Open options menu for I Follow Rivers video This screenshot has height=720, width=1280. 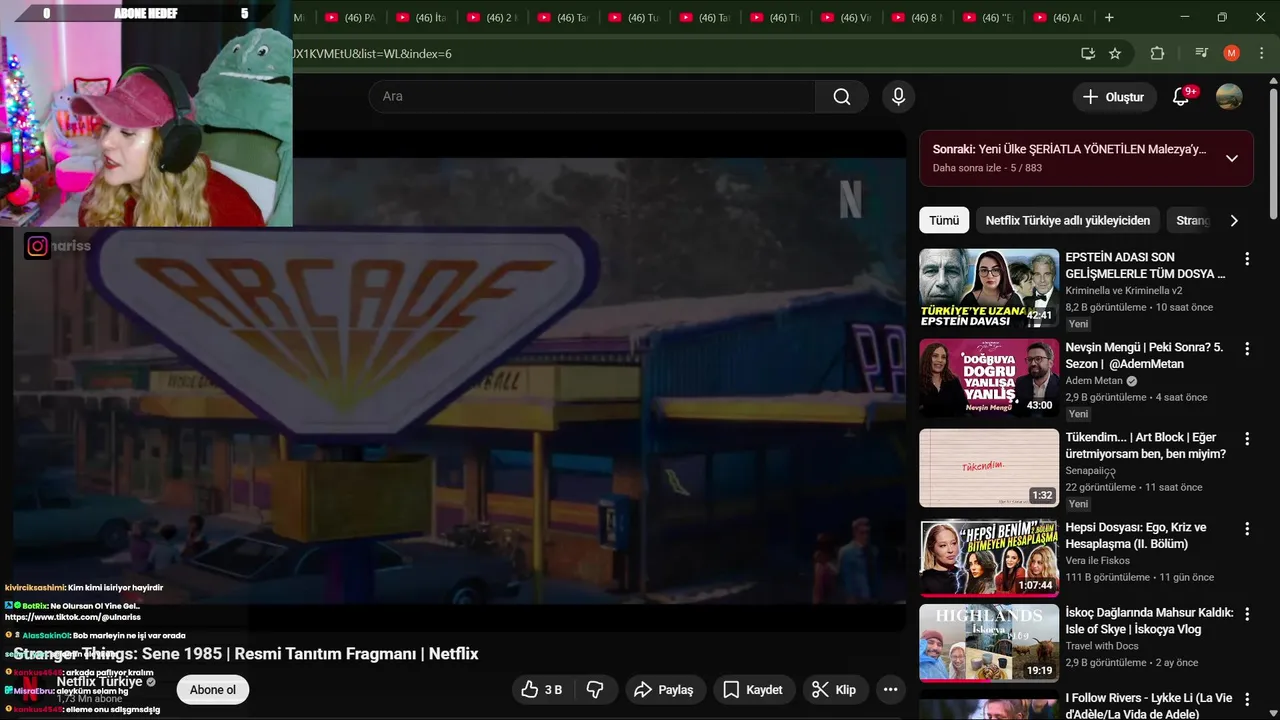coord(1247,699)
